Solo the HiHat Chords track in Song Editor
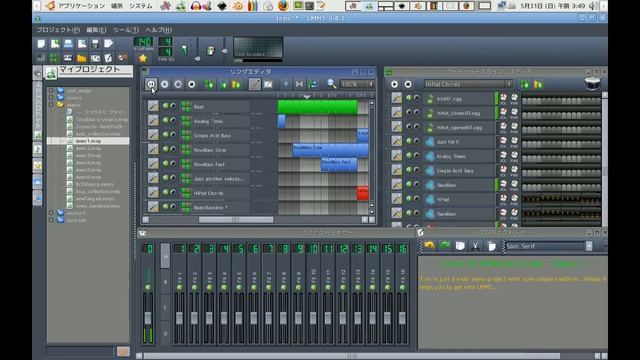This screenshot has height=360, width=640. coord(173,192)
